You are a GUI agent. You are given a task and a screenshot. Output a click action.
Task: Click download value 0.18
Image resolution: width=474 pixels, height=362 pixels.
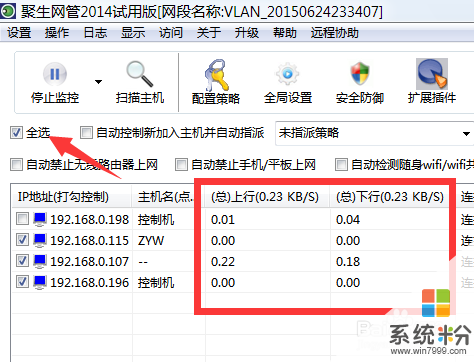(348, 262)
